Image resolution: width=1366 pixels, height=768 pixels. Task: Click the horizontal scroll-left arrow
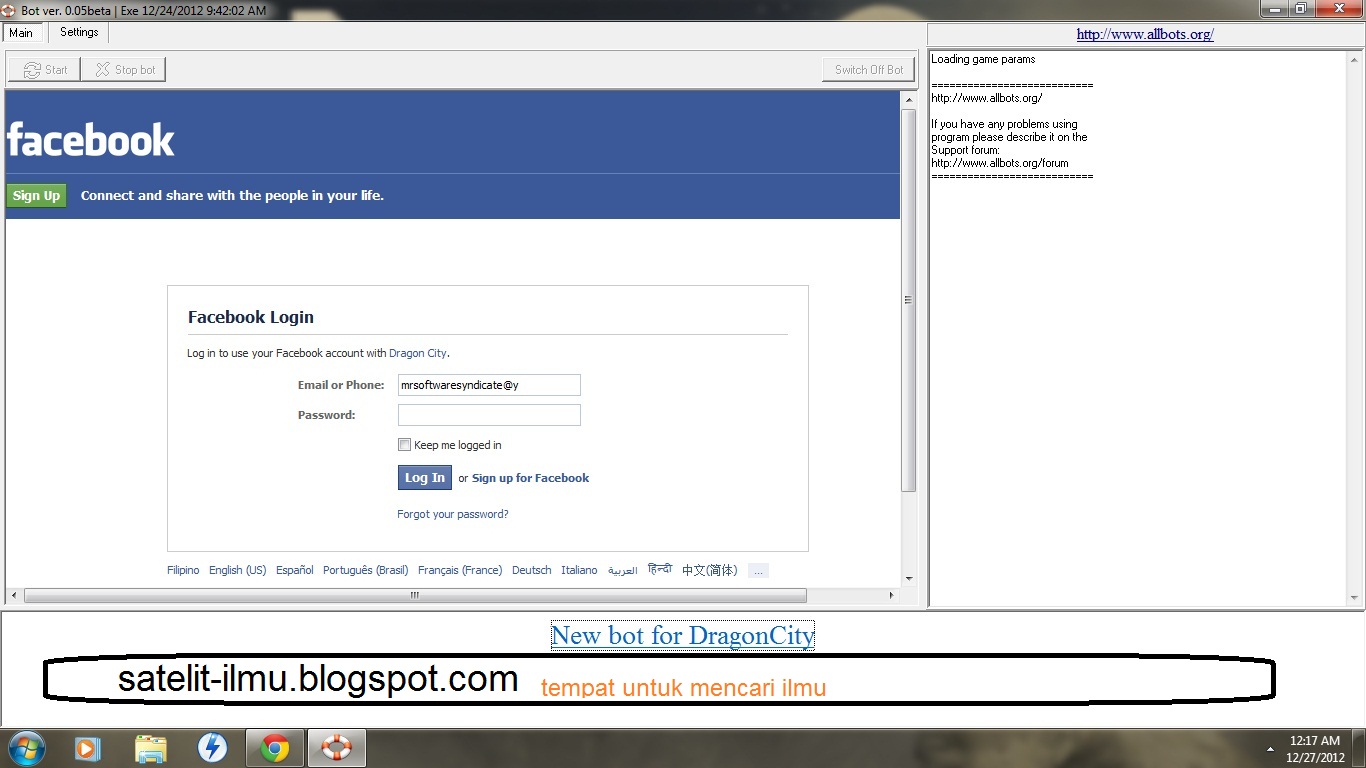(x=13, y=595)
